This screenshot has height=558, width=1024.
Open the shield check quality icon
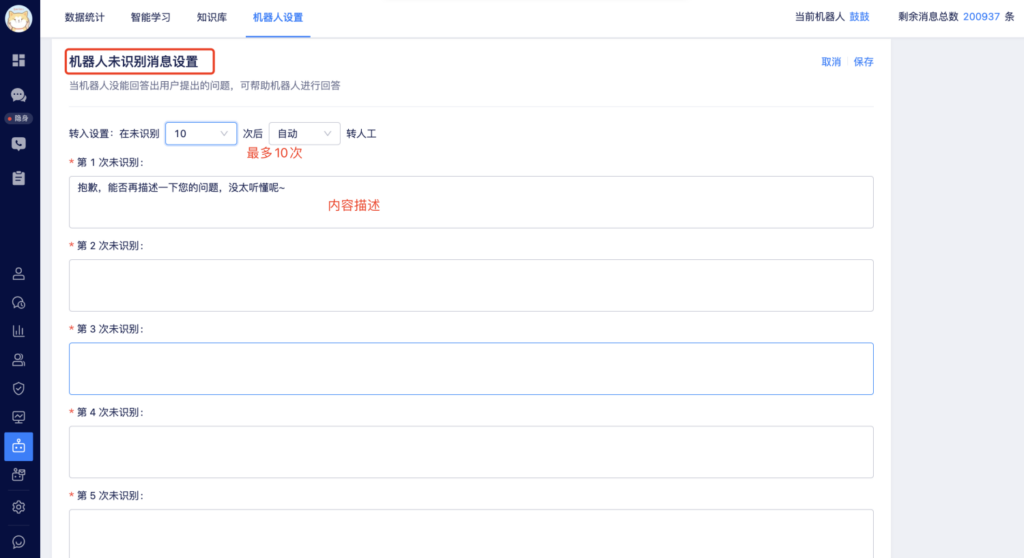18,389
